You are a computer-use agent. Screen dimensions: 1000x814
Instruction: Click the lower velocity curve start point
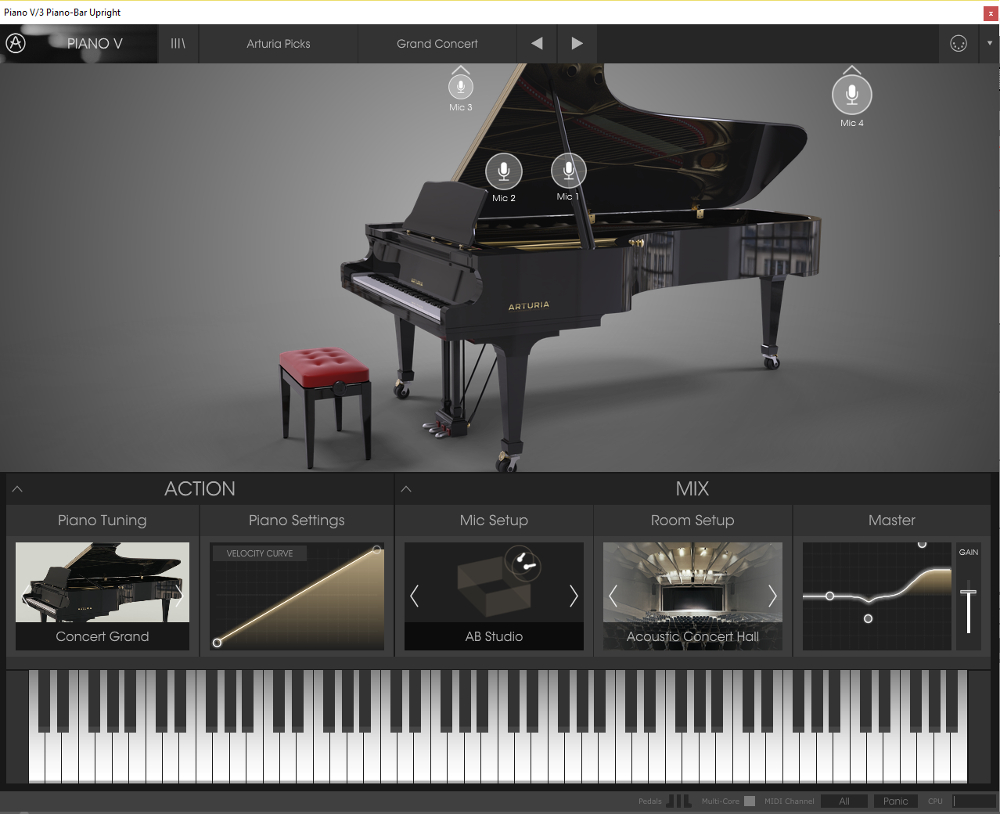(217, 642)
